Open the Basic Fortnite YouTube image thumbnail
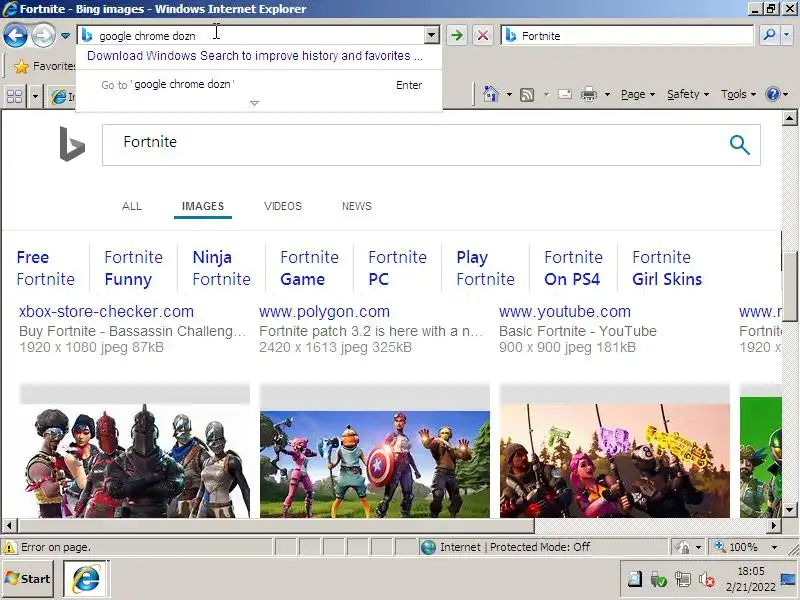800x600 pixels. (x=615, y=460)
